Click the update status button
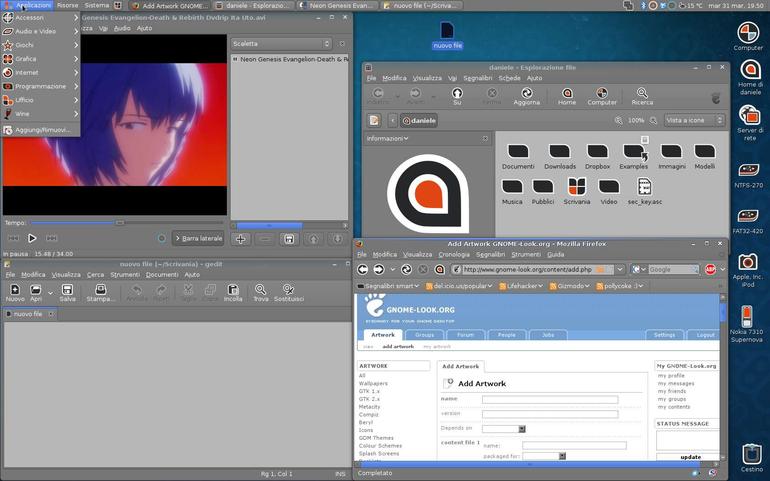 pos(688,457)
